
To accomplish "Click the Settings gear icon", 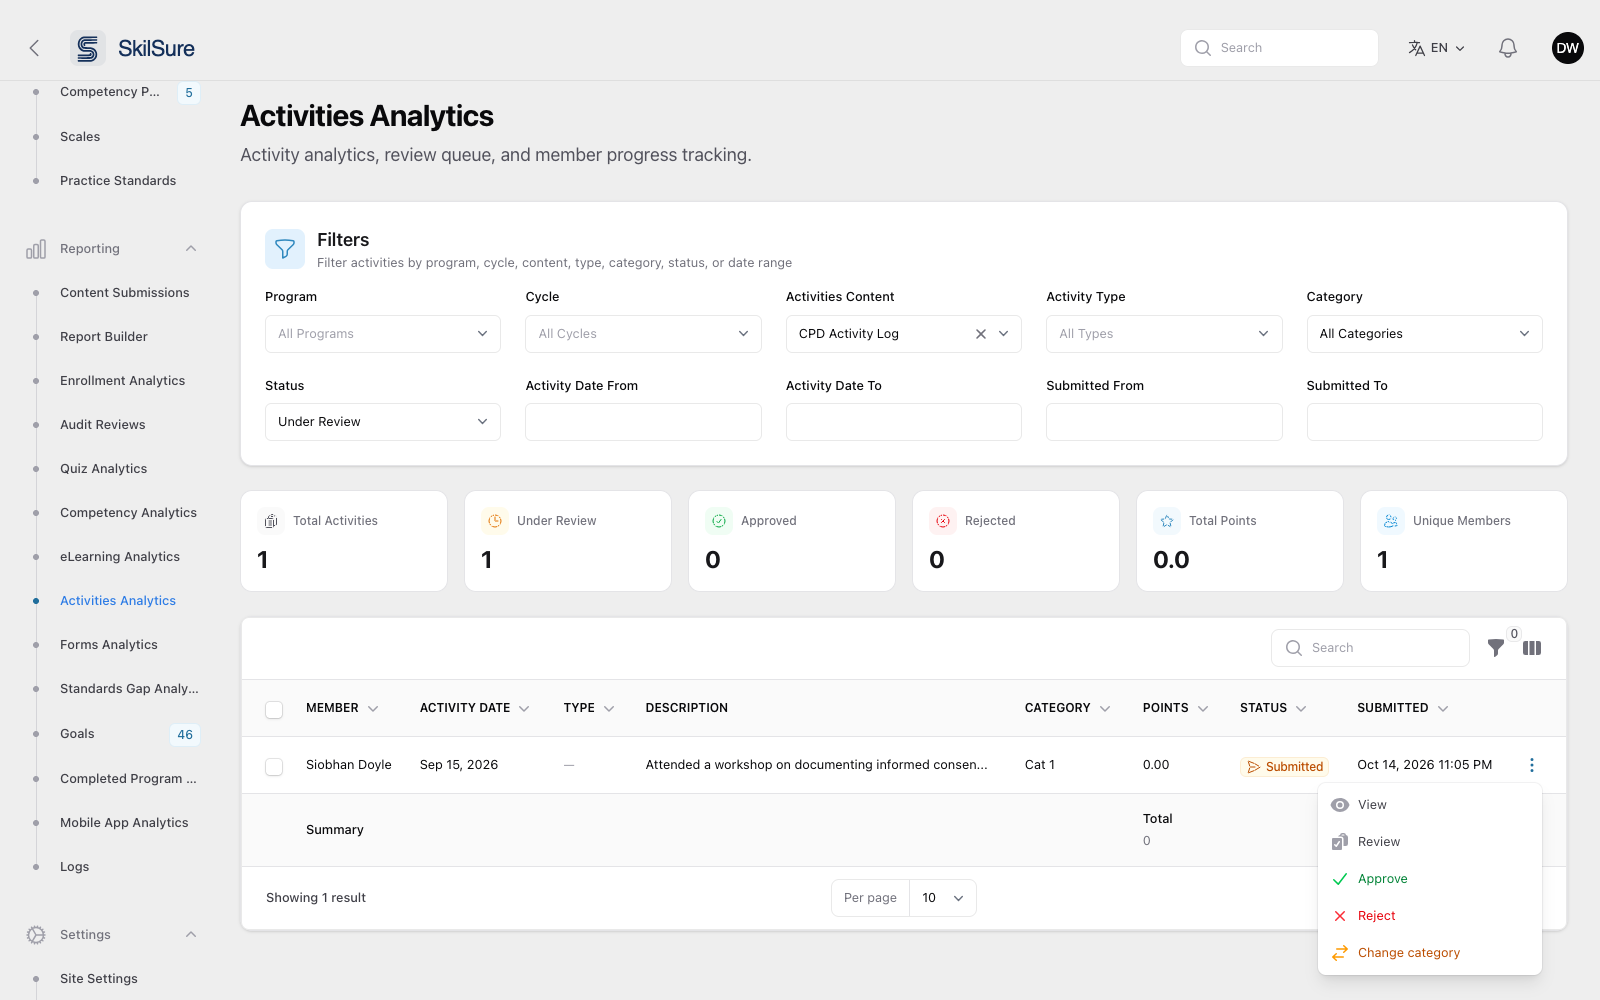I will click(x=36, y=935).
